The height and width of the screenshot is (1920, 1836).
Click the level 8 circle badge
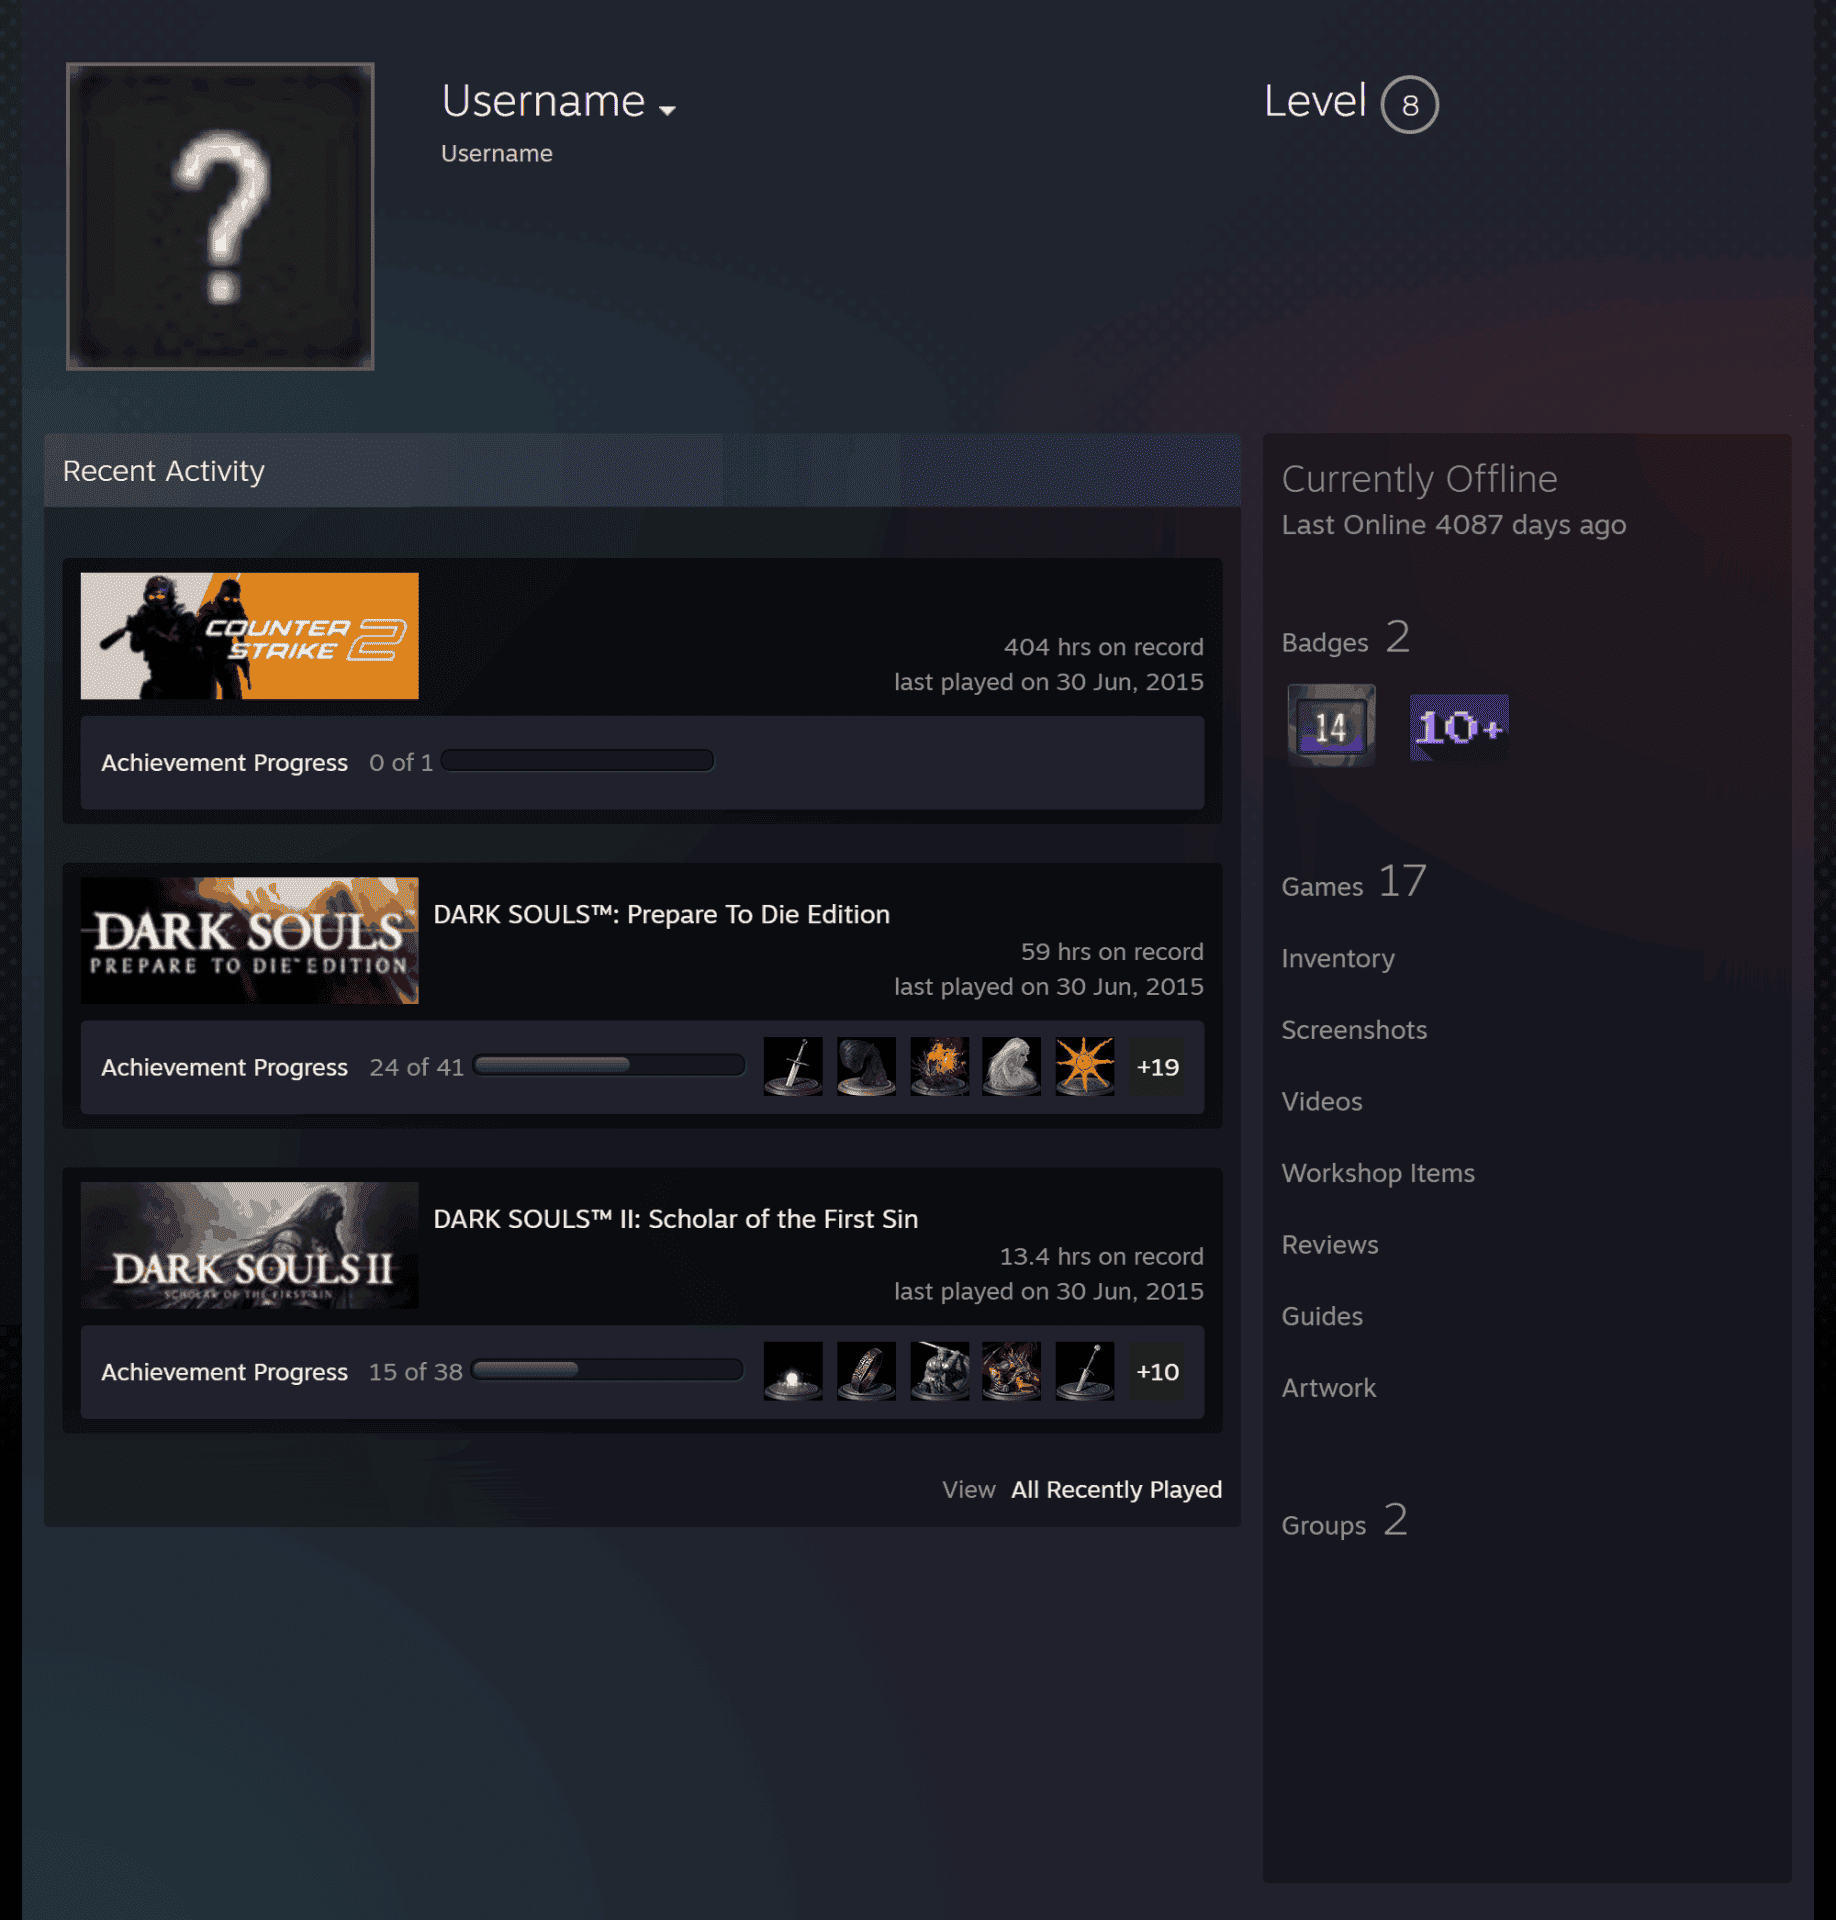click(x=1409, y=105)
